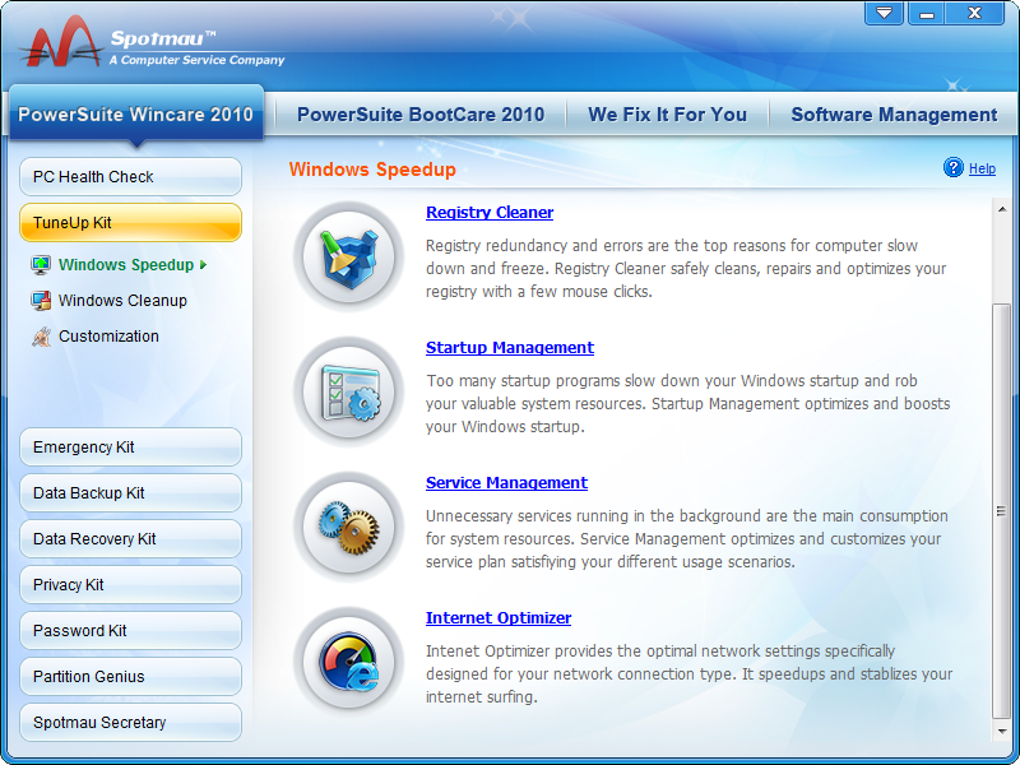Click the Help link

(982, 168)
